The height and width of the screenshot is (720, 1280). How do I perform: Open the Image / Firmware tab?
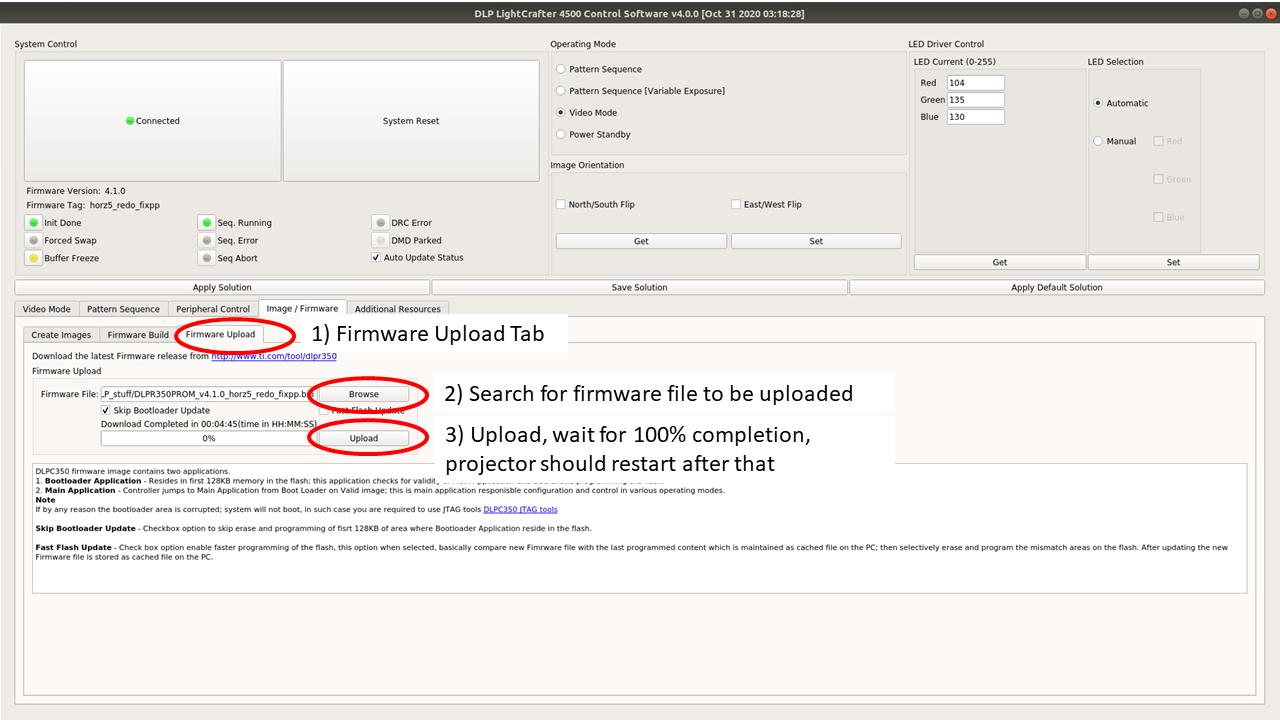point(303,308)
